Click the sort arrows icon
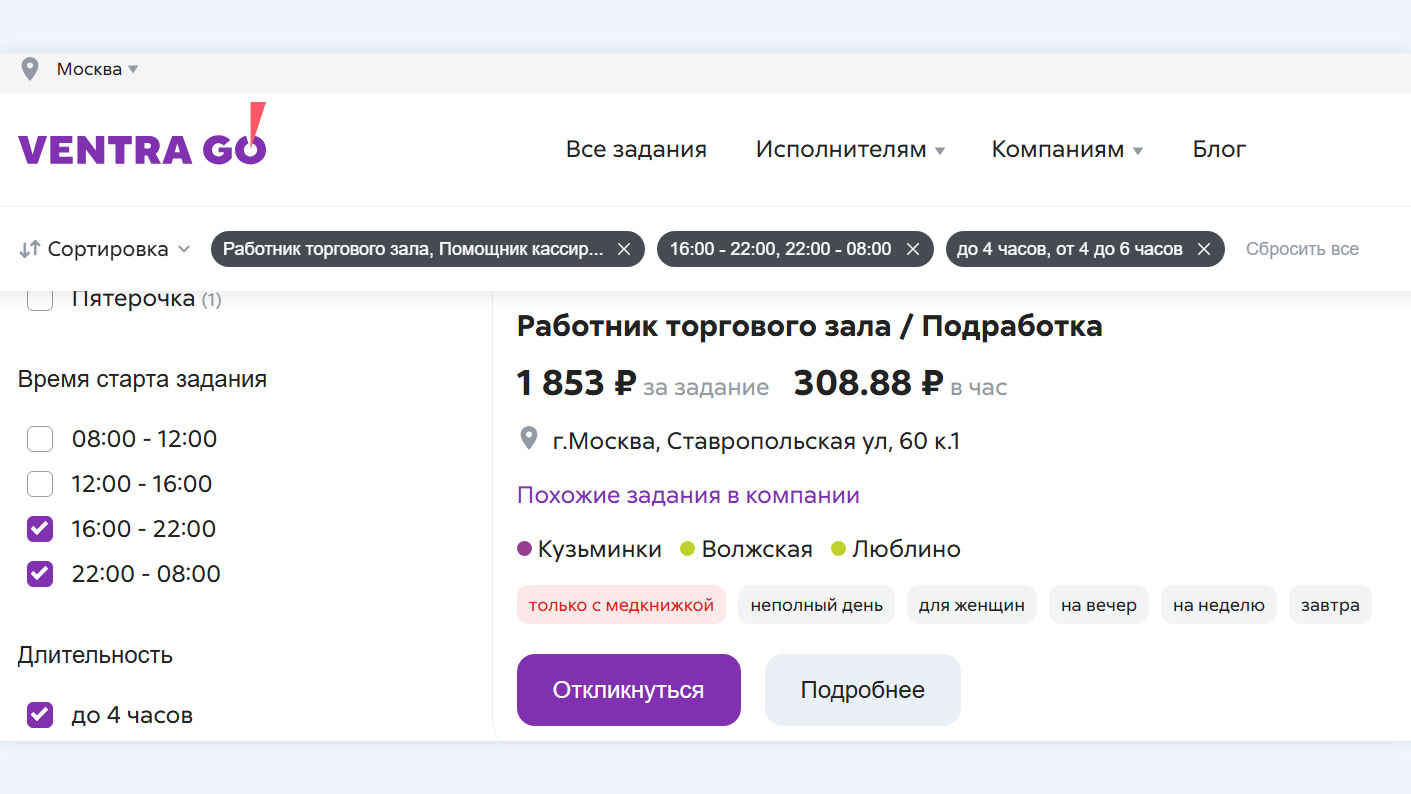 tap(29, 249)
